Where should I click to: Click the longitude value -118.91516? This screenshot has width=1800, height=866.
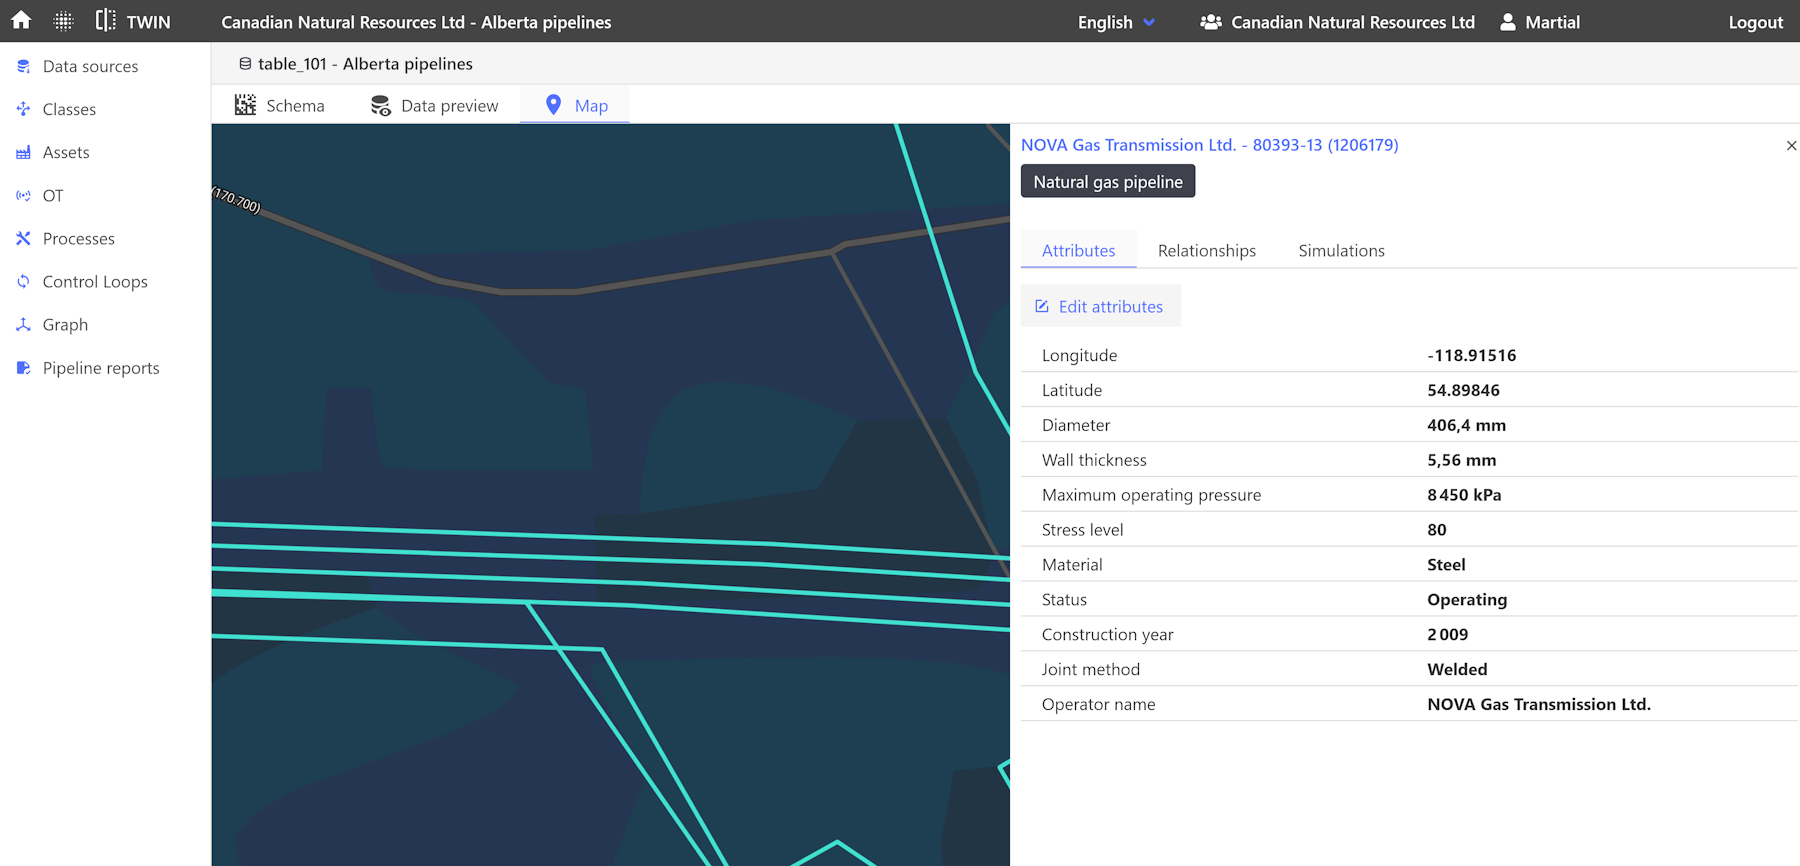(x=1471, y=355)
